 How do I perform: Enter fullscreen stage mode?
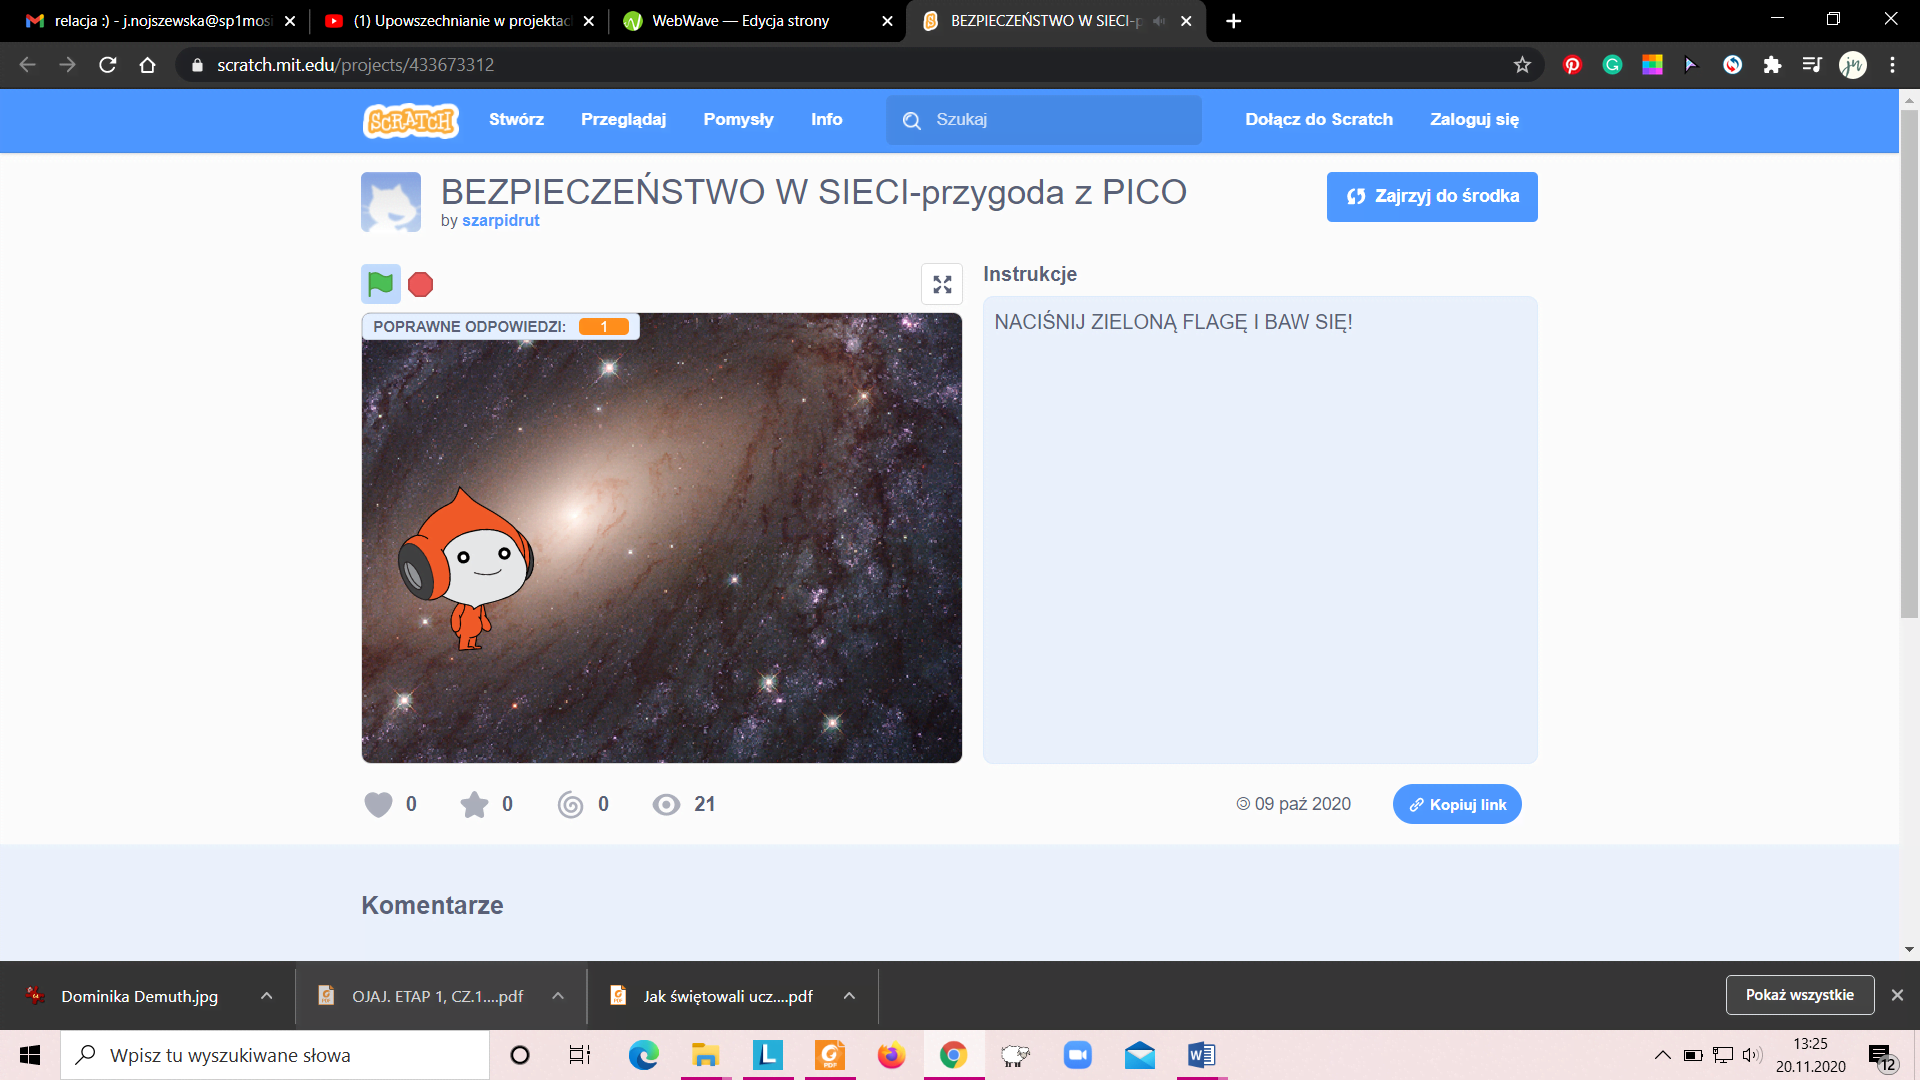point(941,284)
